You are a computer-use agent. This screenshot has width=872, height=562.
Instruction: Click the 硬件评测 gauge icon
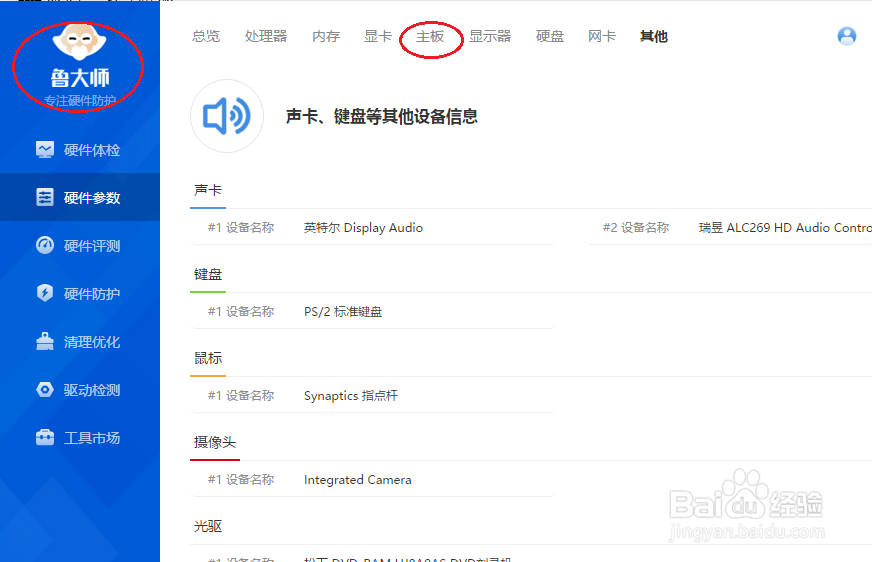pyautogui.click(x=45, y=245)
